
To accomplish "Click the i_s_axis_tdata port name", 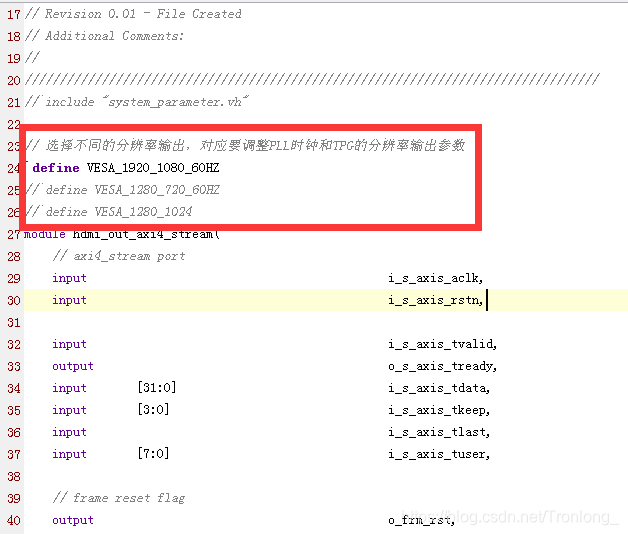I will click(439, 388).
